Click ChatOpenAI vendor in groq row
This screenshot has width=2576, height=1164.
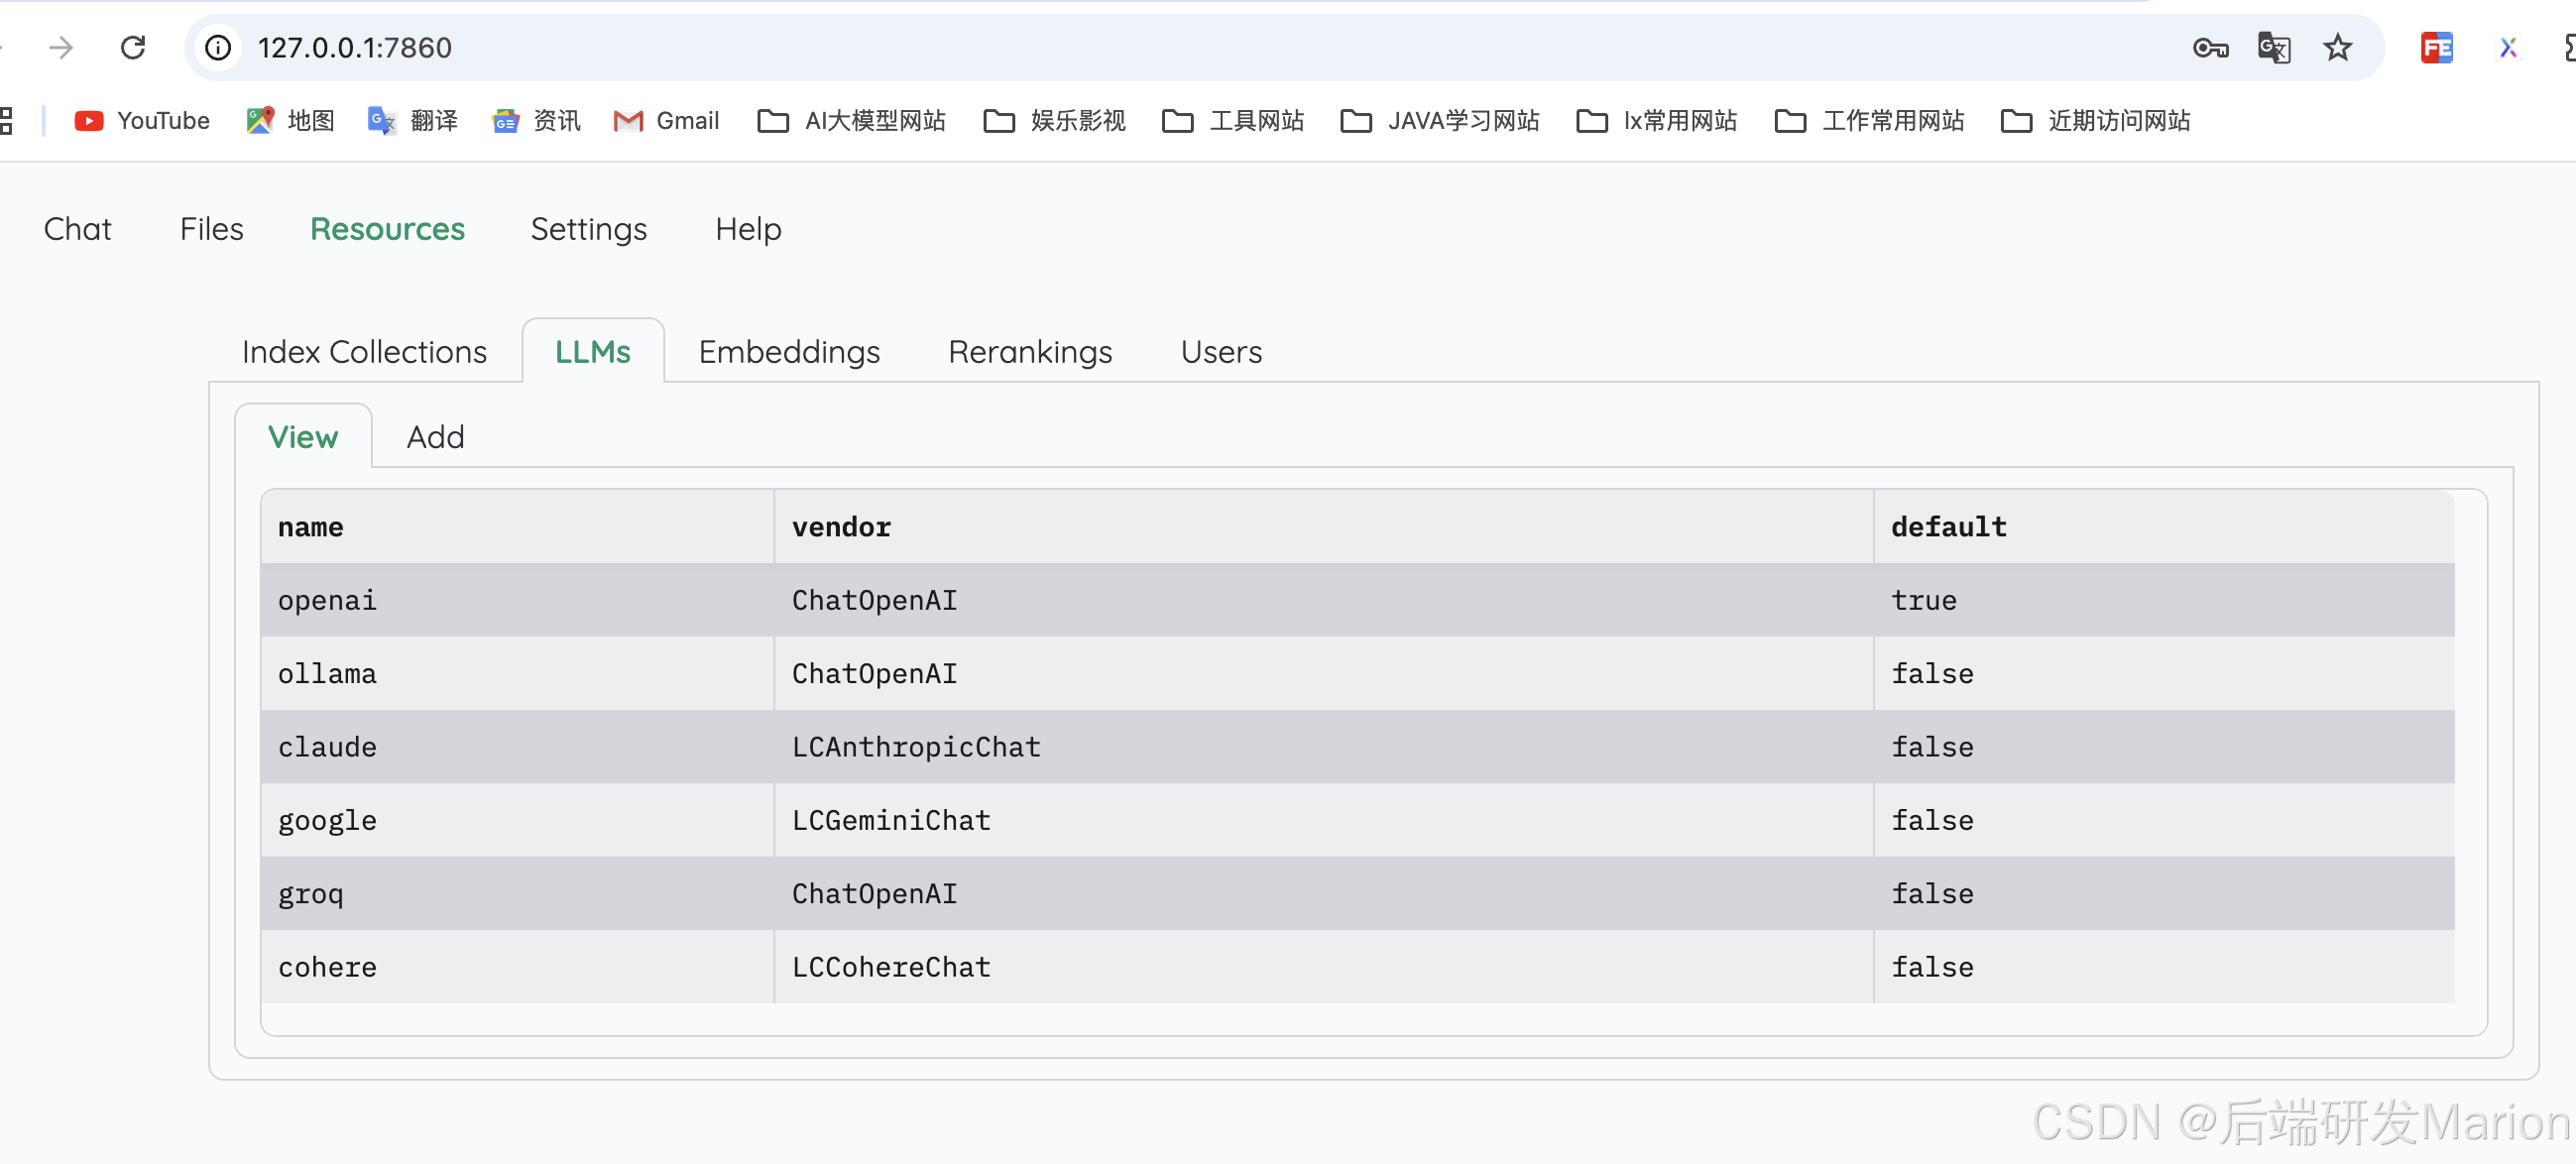click(1323, 894)
